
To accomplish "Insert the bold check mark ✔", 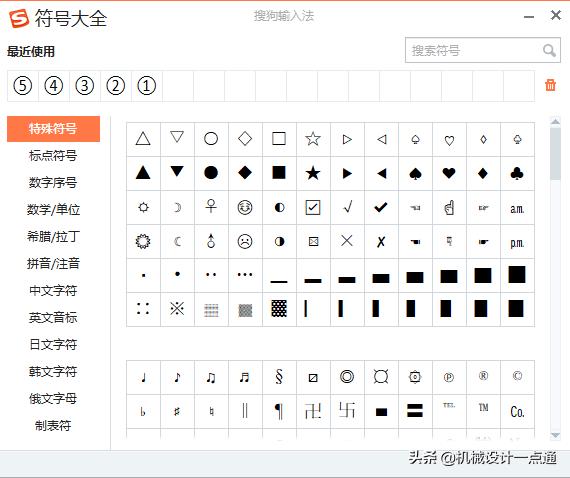I will [x=381, y=207].
